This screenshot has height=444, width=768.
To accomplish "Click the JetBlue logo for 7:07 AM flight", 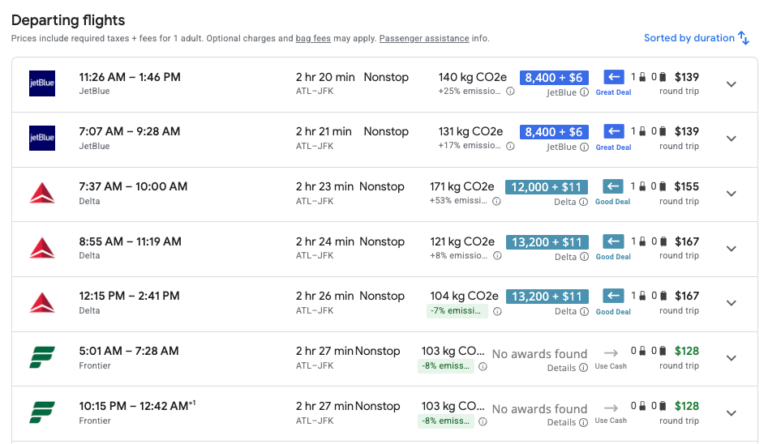I will tap(42, 138).
